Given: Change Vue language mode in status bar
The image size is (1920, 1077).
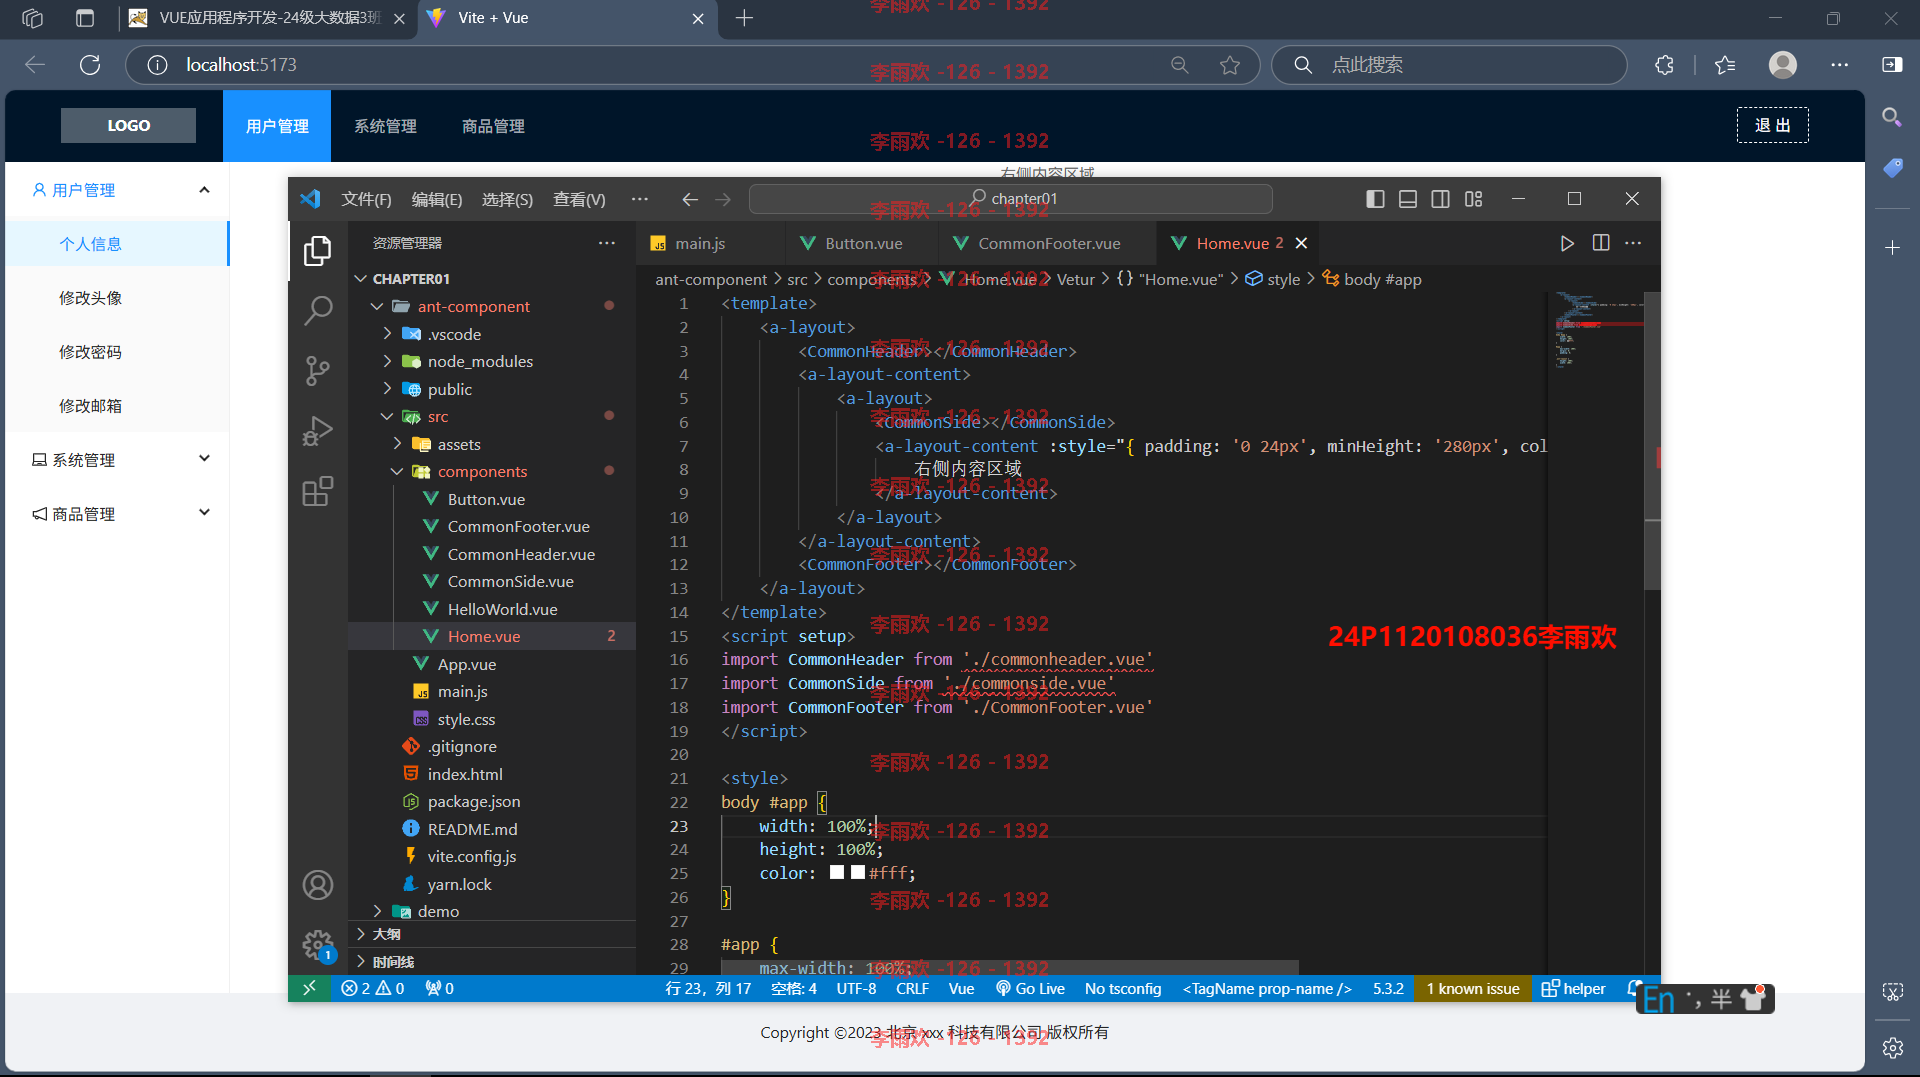Looking at the screenshot, I should [x=961, y=988].
